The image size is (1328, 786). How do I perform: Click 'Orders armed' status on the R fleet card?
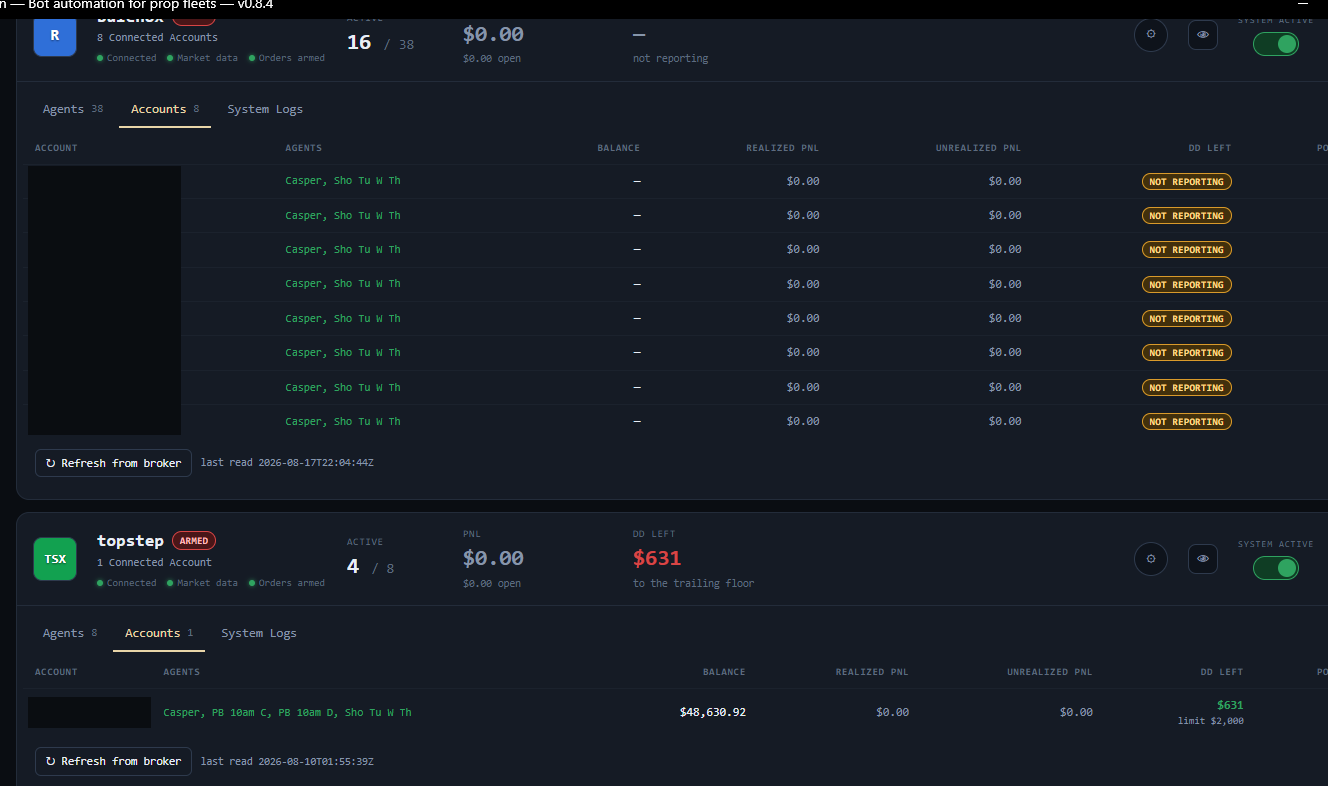point(287,58)
